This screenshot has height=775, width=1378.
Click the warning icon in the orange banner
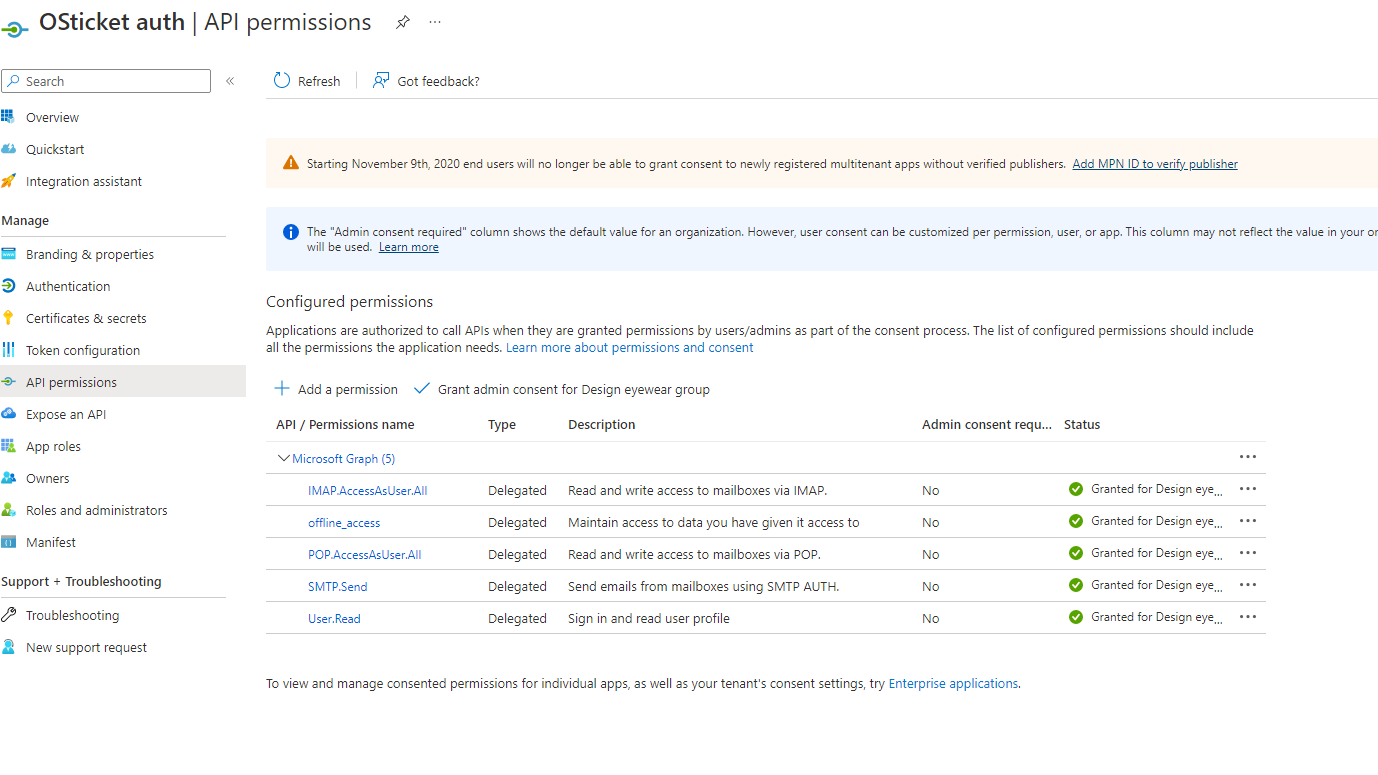[x=291, y=163]
